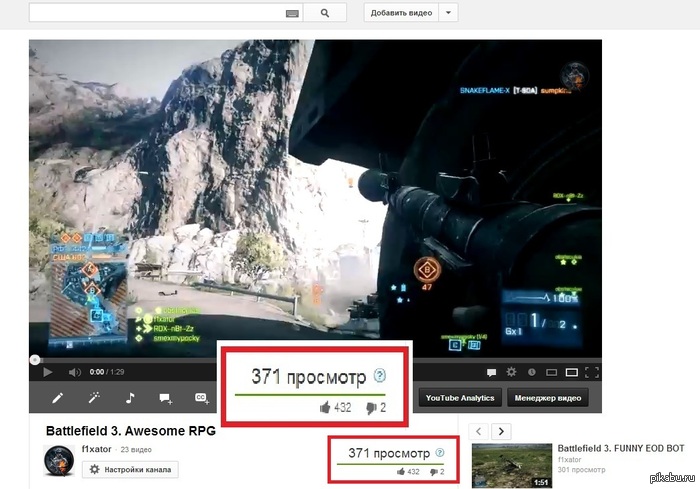Switch to the small player size icon
The width and height of the screenshot is (700, 489).
[551, 372]
